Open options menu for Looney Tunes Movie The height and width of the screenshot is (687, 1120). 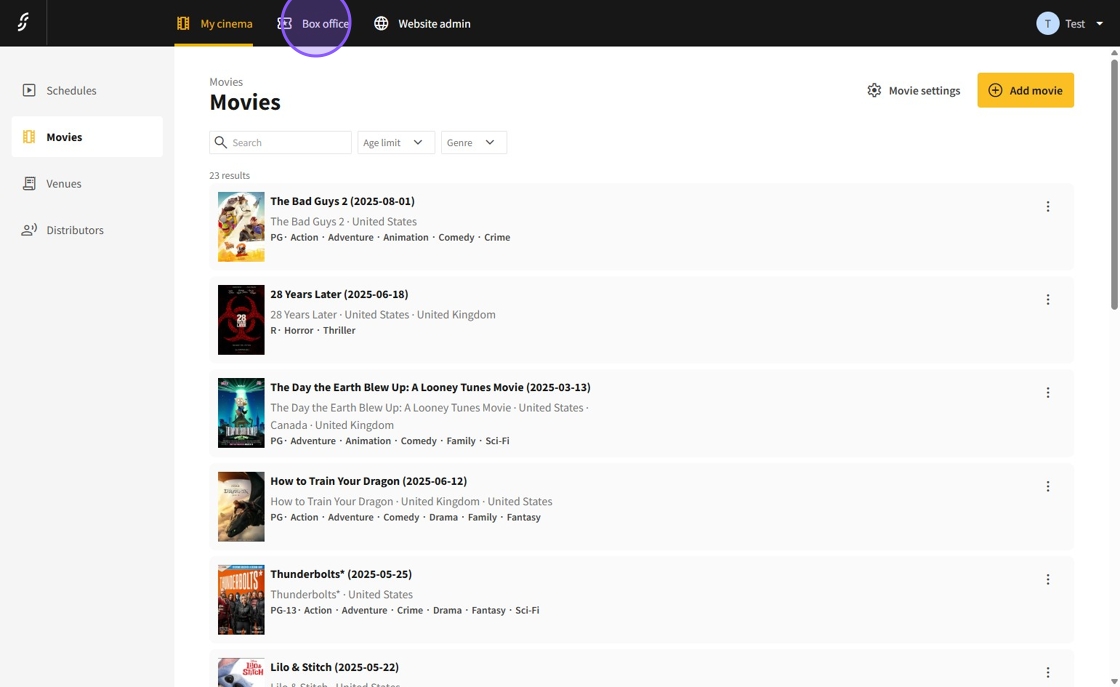click(x=1047, y=393)
